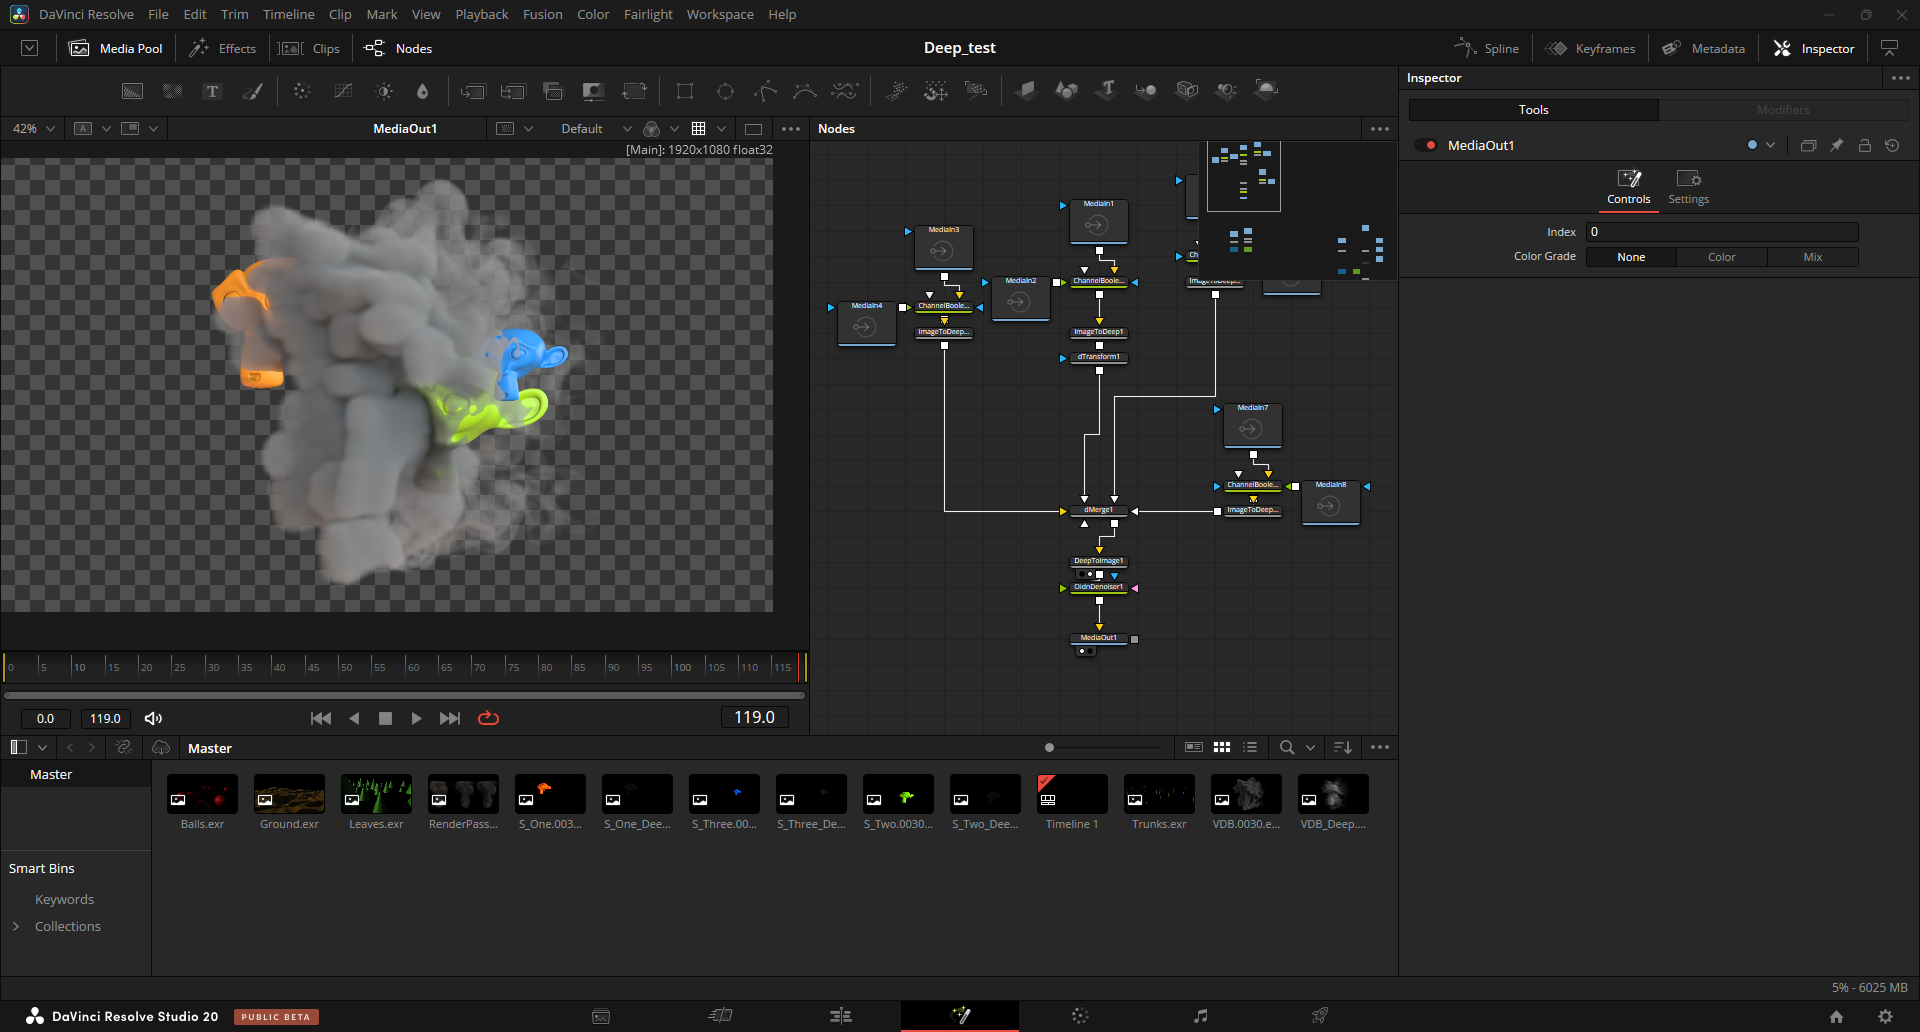Screen dimensions: 1920x1032
Task: Open the Workspace menu
Action: pos(720,14)
